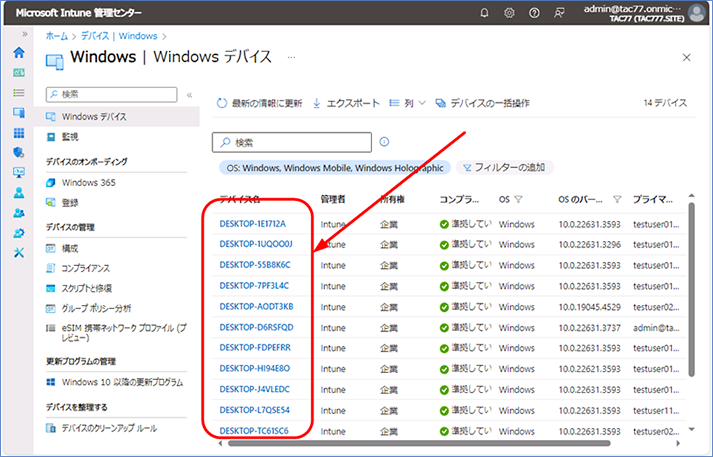Image resolution: width=713 pixels, height=457 pixels.
Task: Open device DESKTOP-TC61SC6
Action: [254, 431]
